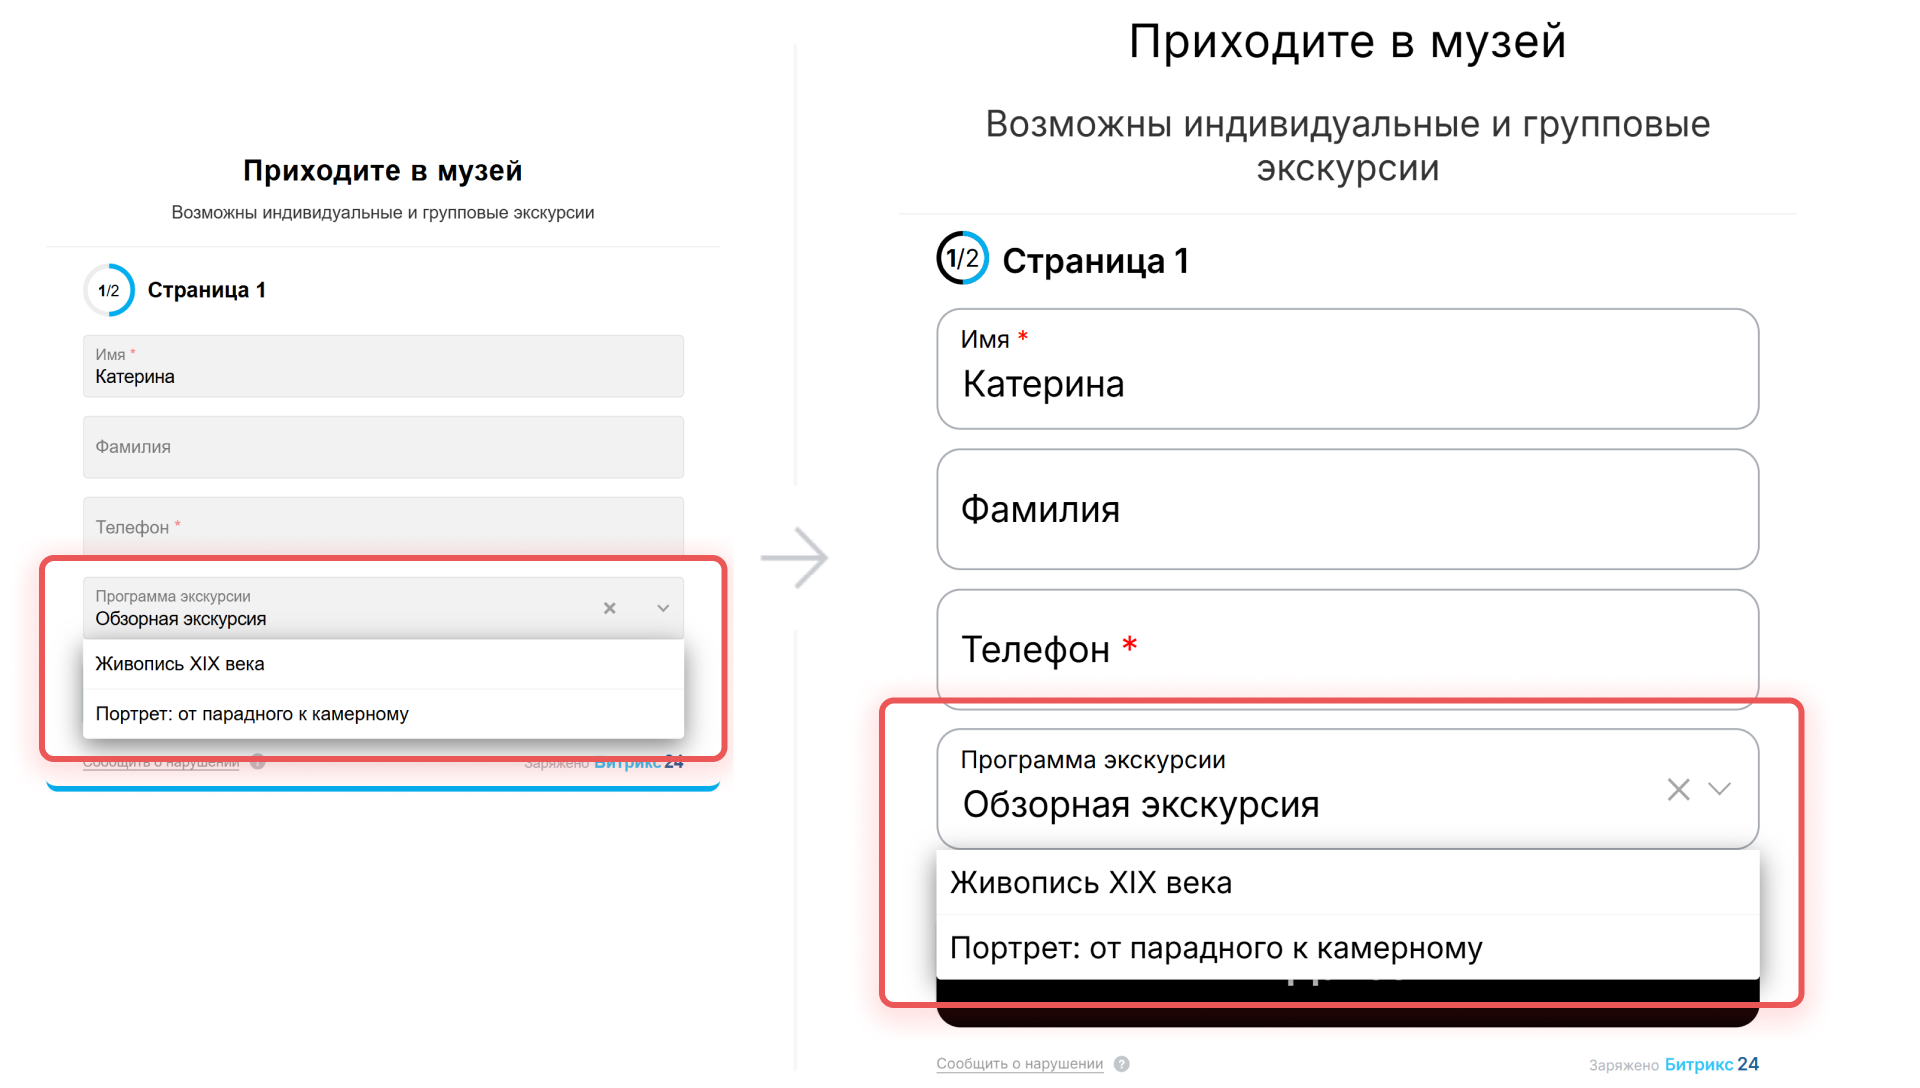Collapse the right form's excursion dropdown chevron

point(1719,789)
